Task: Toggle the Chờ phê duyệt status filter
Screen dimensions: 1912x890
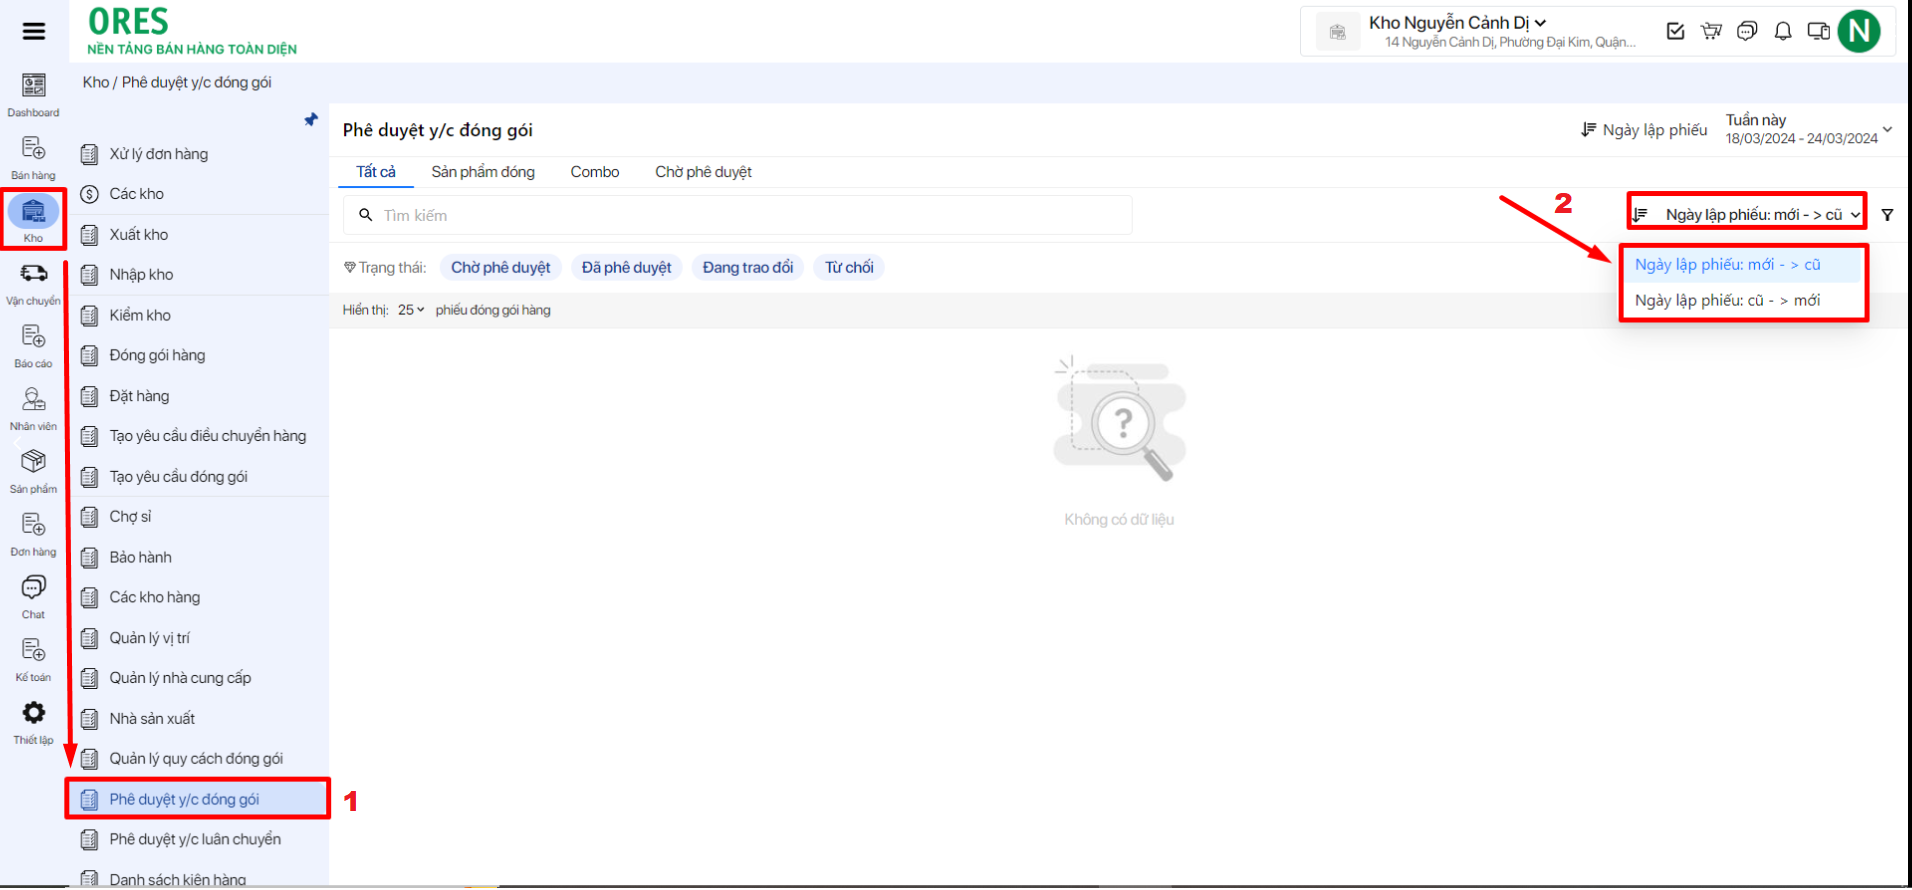Action: [500, 268]
